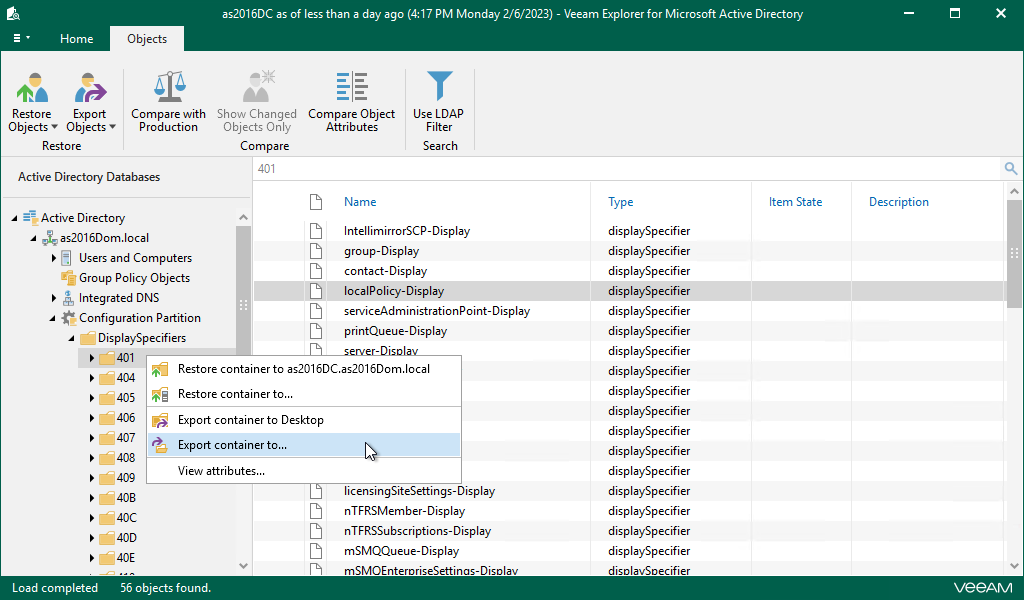Image resolution: width=1024 pixels, height=600 pixels.
Task: Choose Restore container to... option
Action: [235, 394]
